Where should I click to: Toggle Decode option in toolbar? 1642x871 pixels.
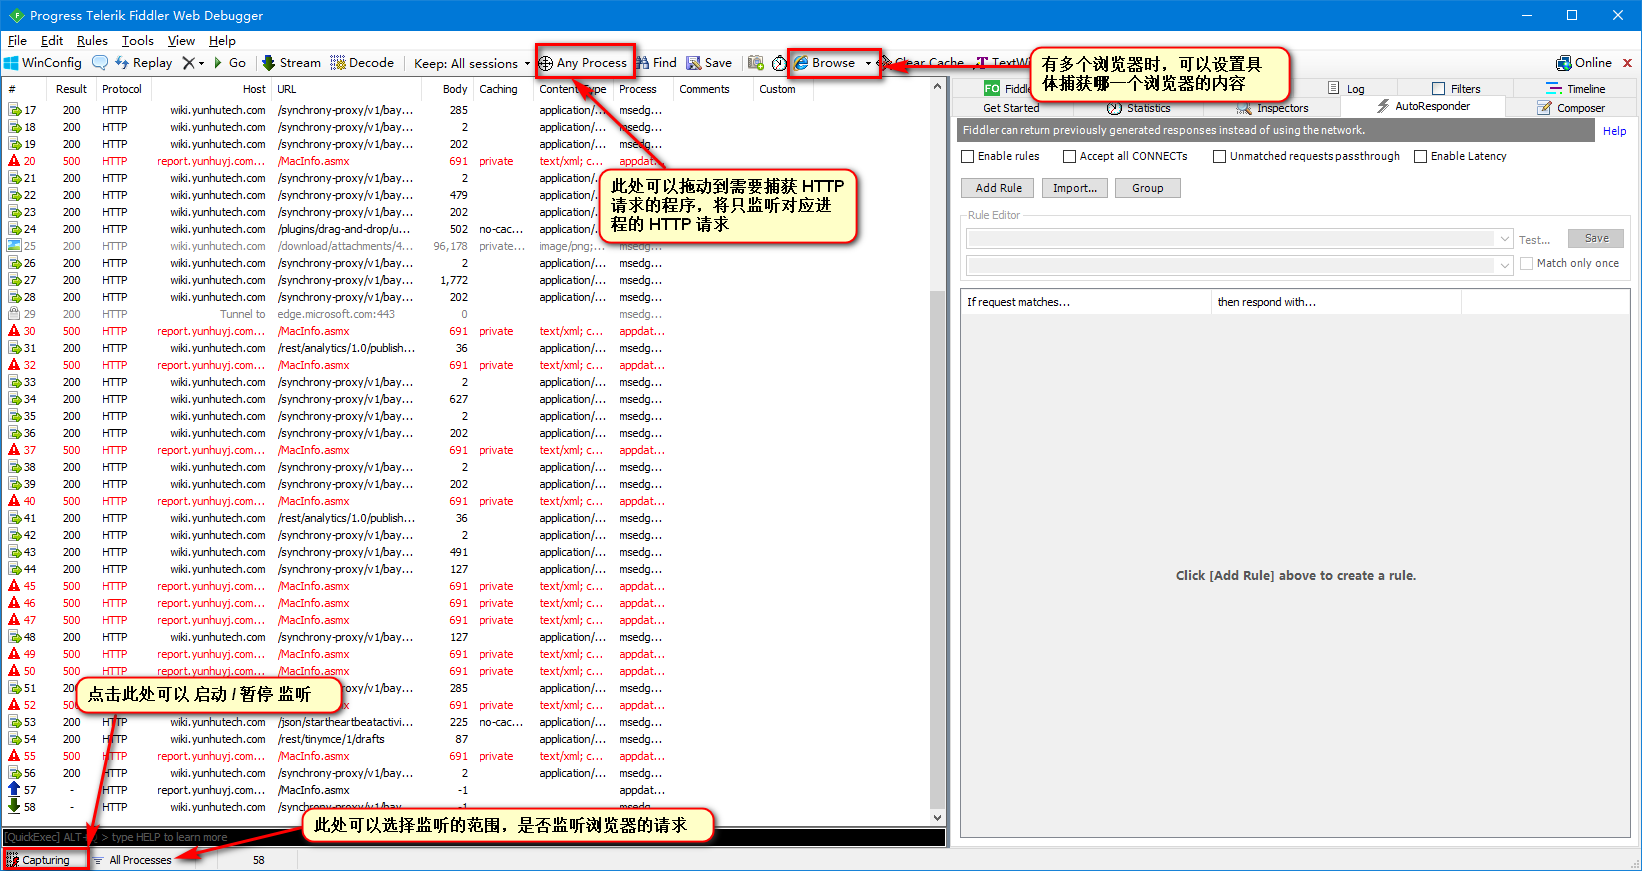(362, 63)
